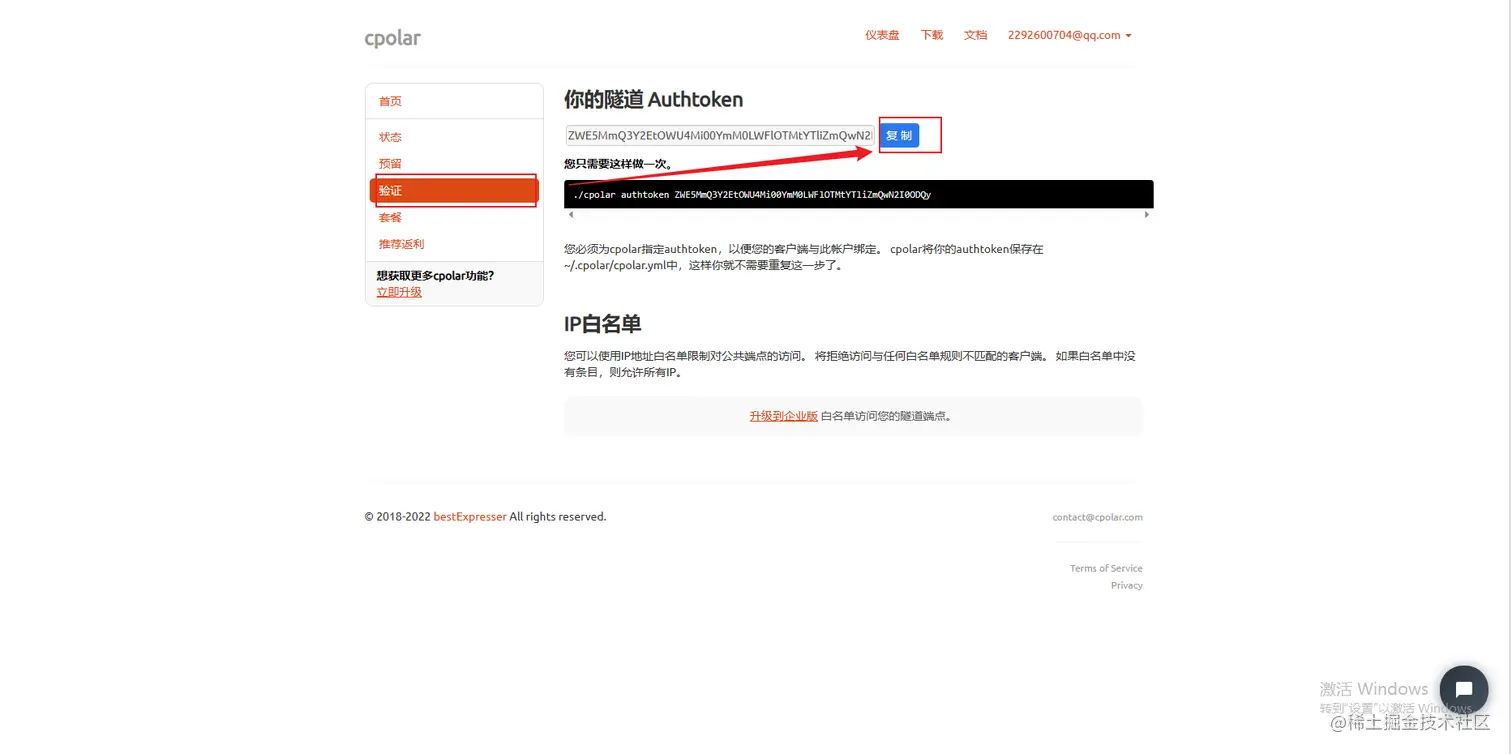Expand the 2292600704@qq.com account dropdown
The image size is (1512, 754).
pos(1069,35)
